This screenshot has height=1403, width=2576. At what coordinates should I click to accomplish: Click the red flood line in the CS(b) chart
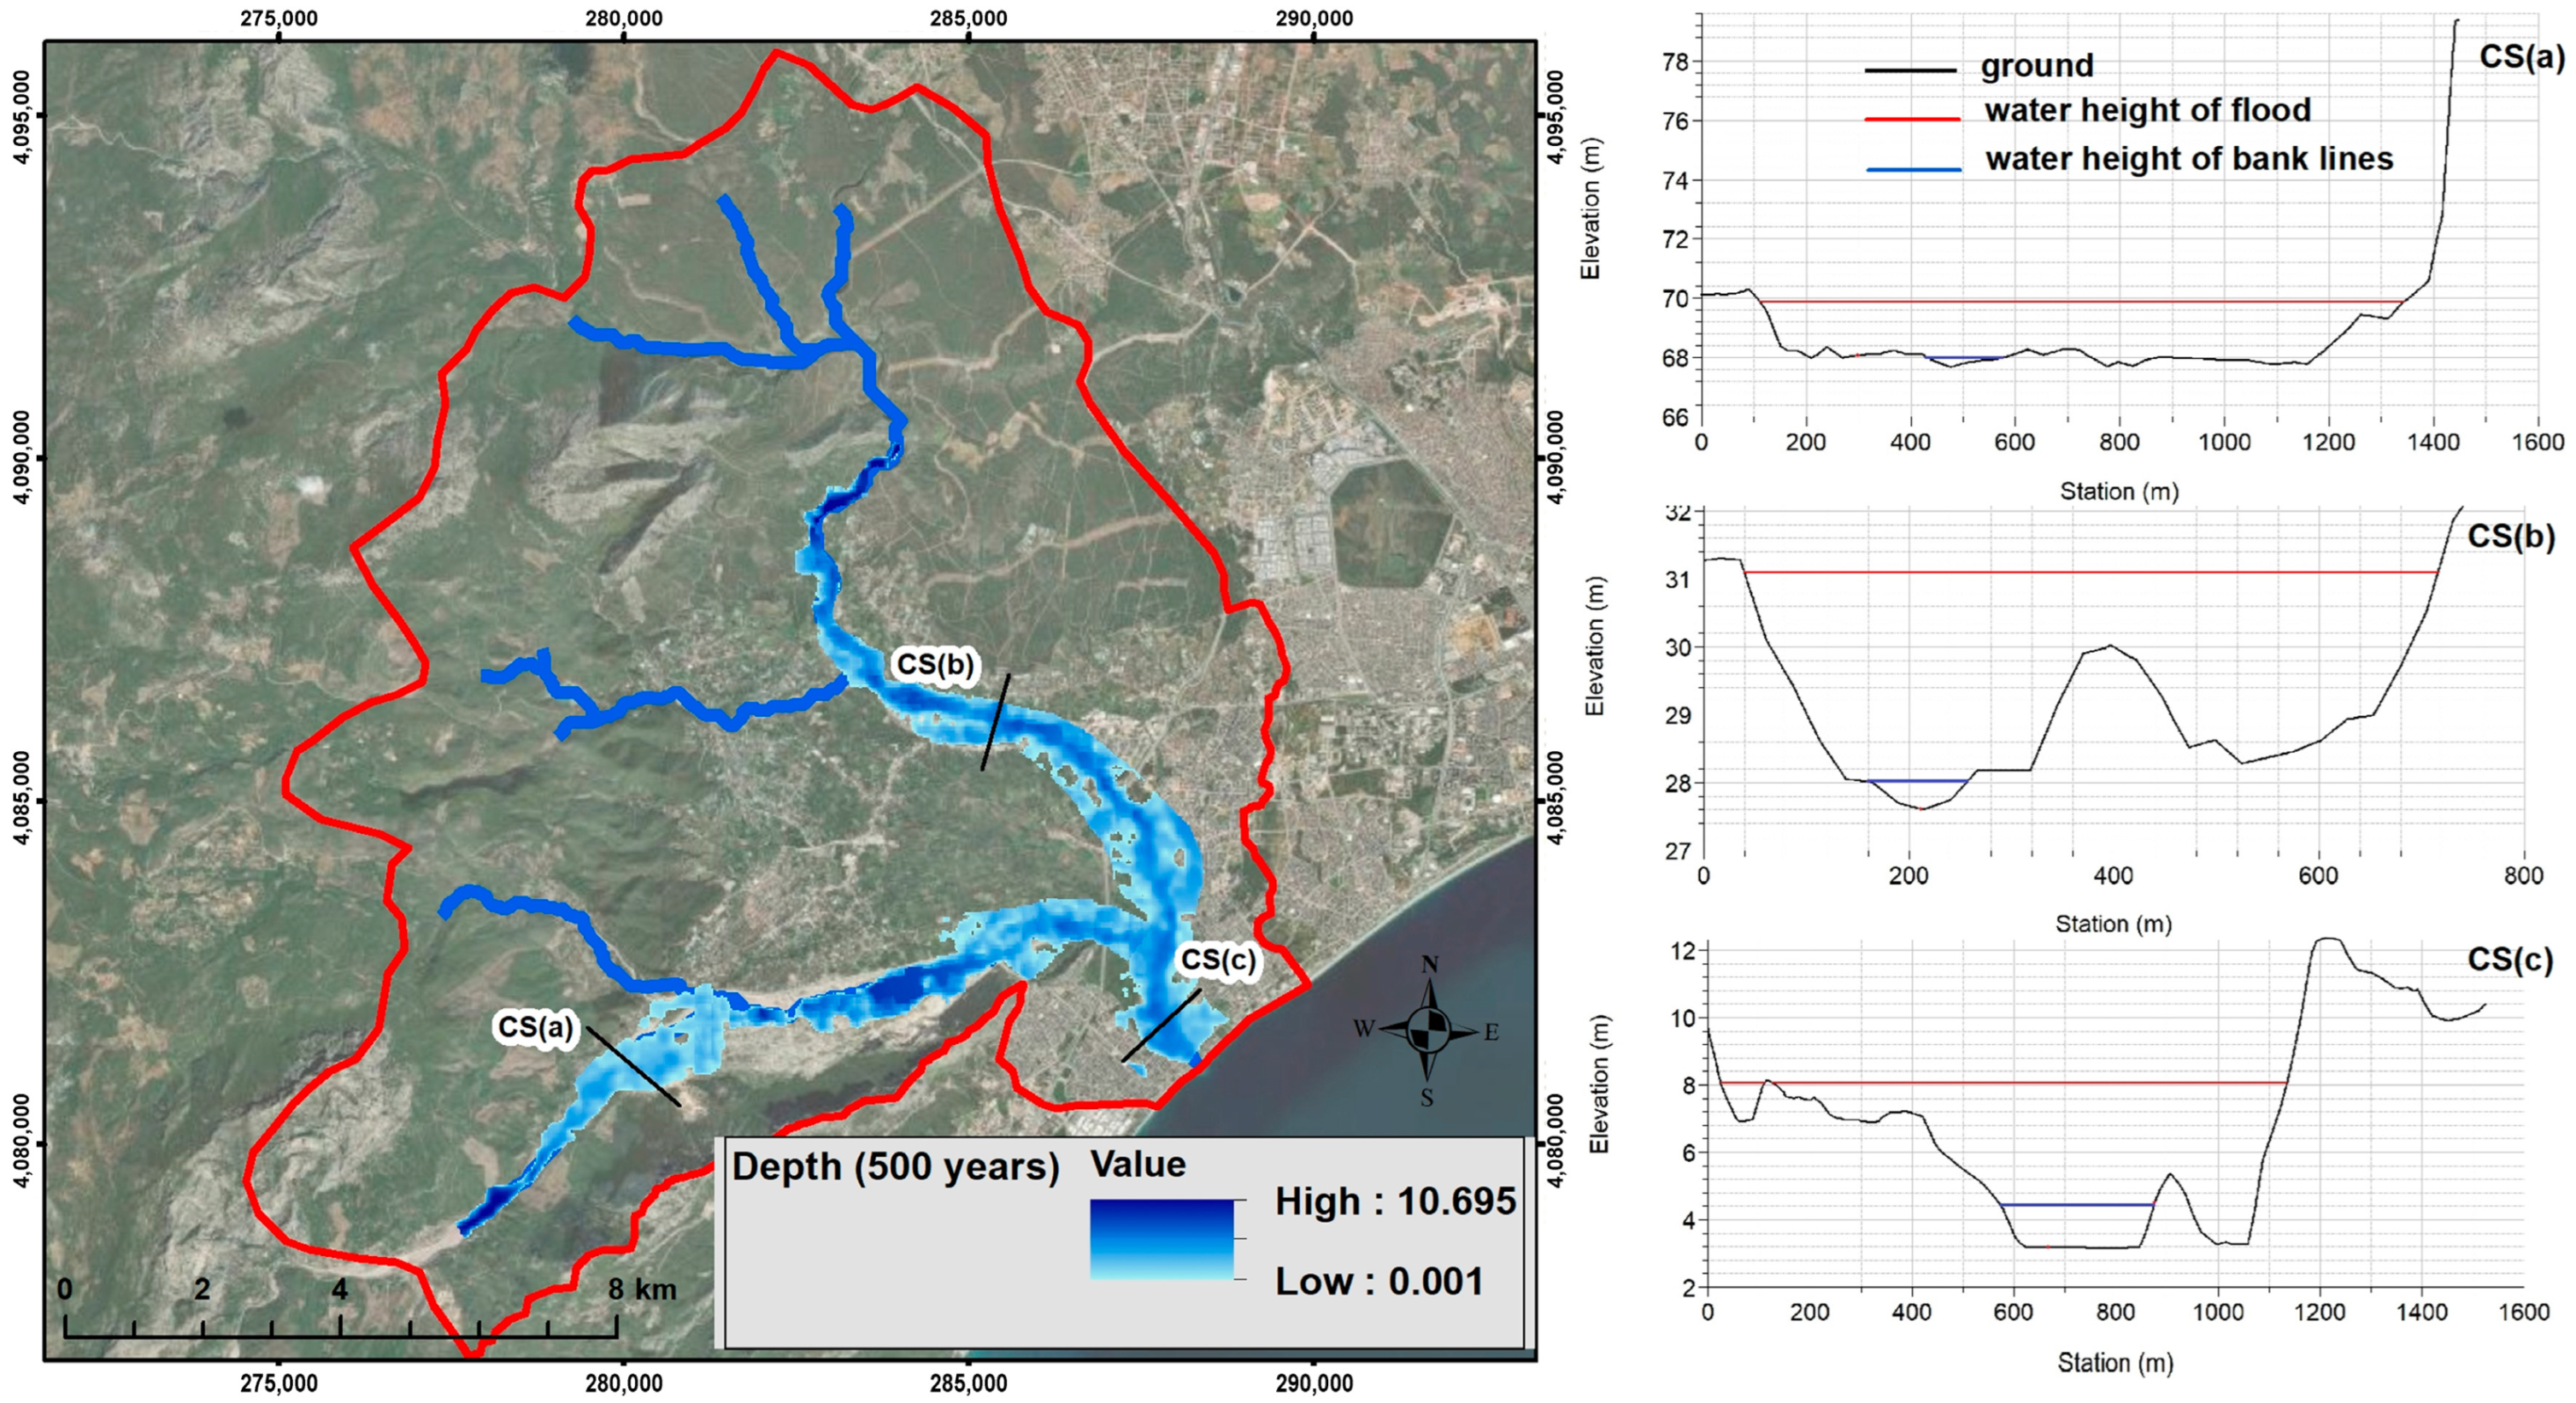tap(2090, 573)
